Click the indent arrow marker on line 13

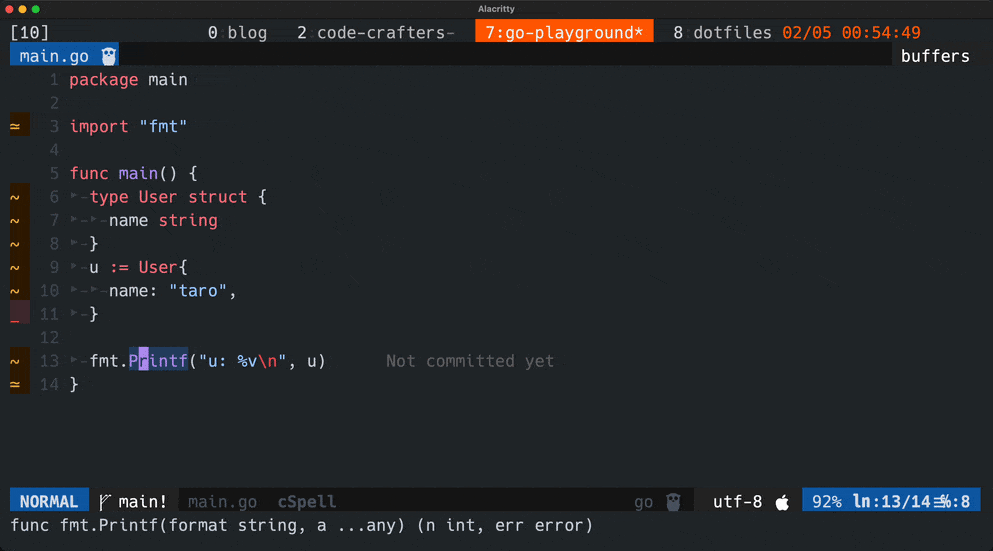pos(76,361)
